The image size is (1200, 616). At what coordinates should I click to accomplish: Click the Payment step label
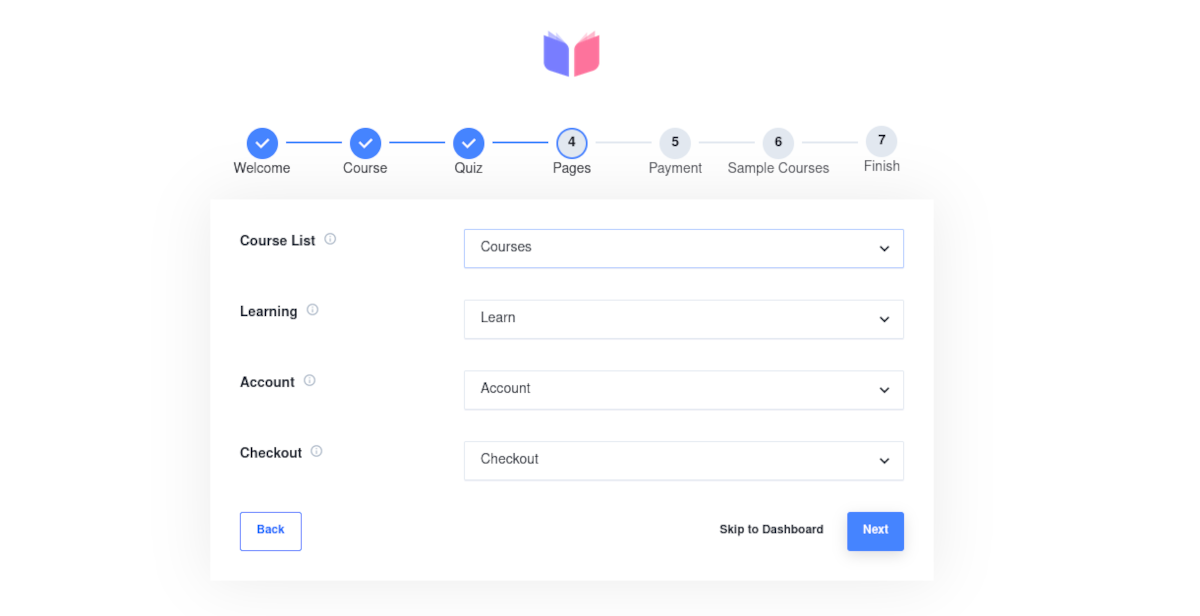tap(675, 168)
